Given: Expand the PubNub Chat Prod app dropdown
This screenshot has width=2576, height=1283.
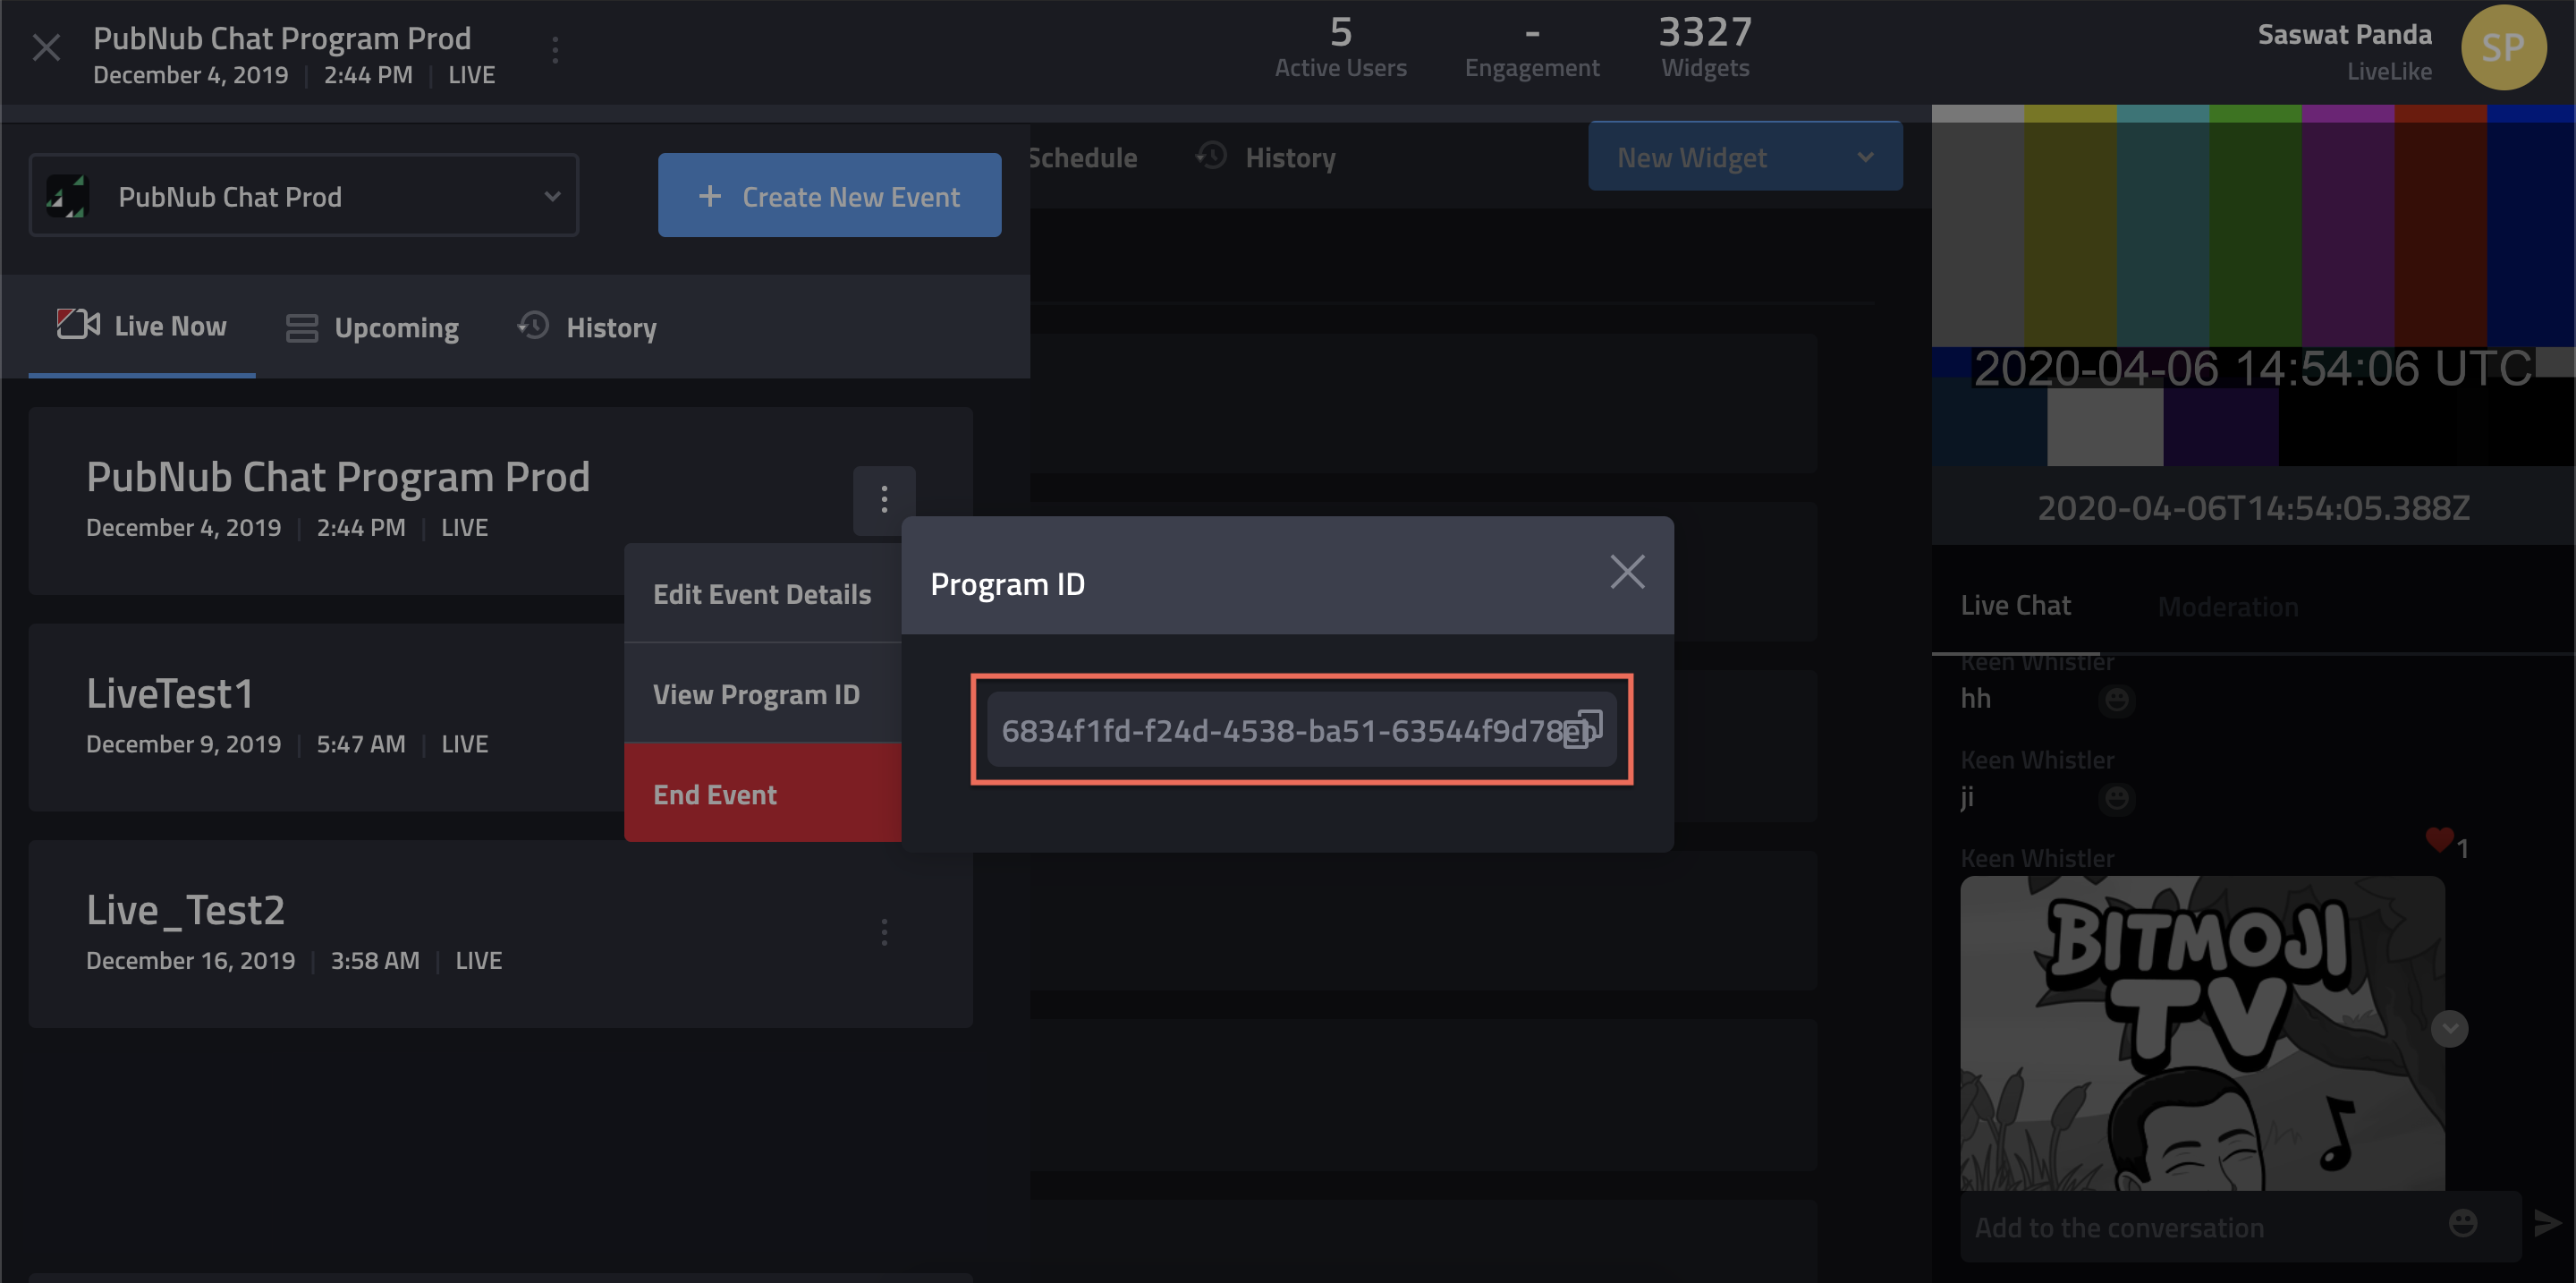Looking at the screenshot, I should tap(304, 196).
